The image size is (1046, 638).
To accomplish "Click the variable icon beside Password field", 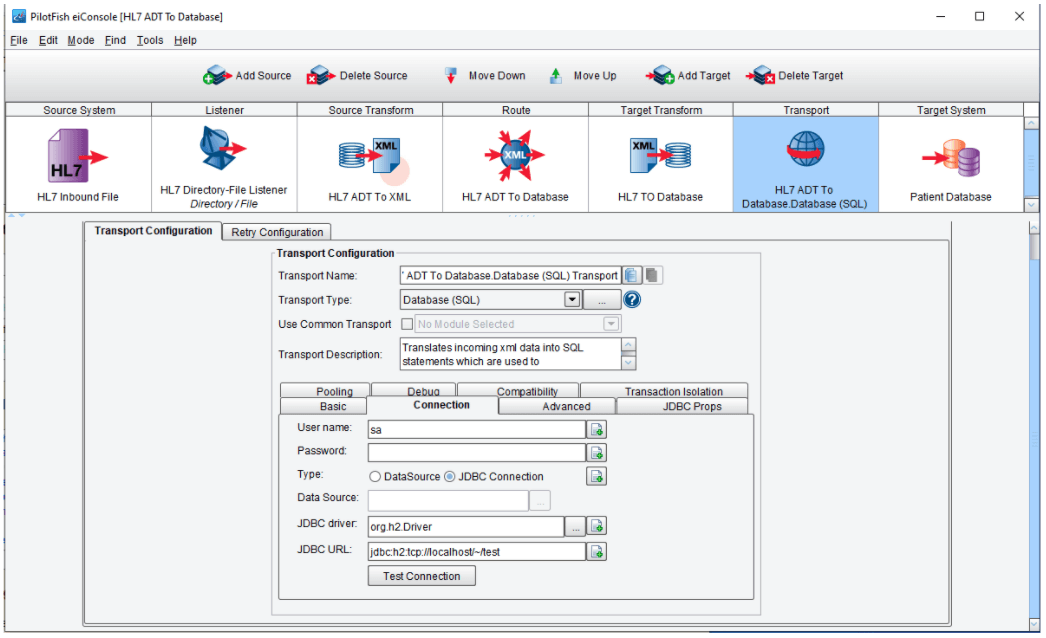I will click(x=596, y=453).
